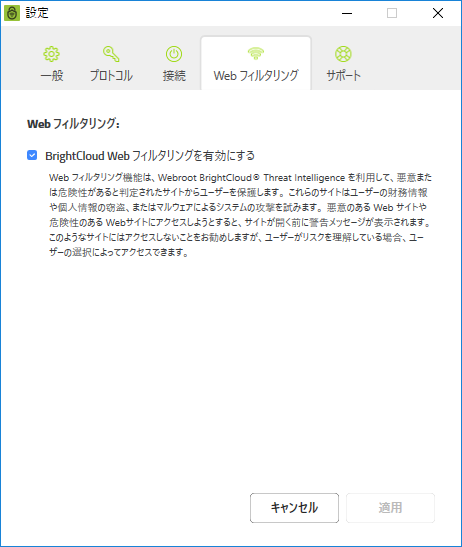Select the 接続 tab label

(174, 75)
